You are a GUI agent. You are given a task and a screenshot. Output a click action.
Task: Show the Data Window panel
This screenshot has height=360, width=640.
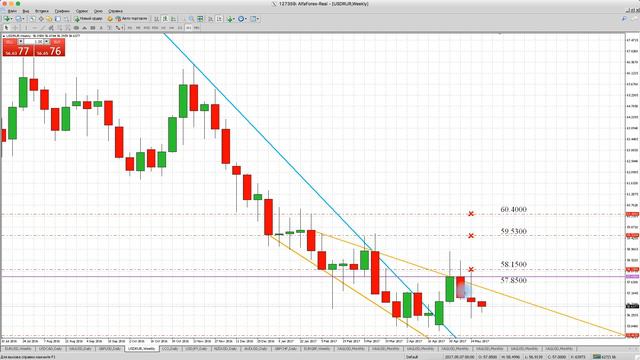pos(41,19)
